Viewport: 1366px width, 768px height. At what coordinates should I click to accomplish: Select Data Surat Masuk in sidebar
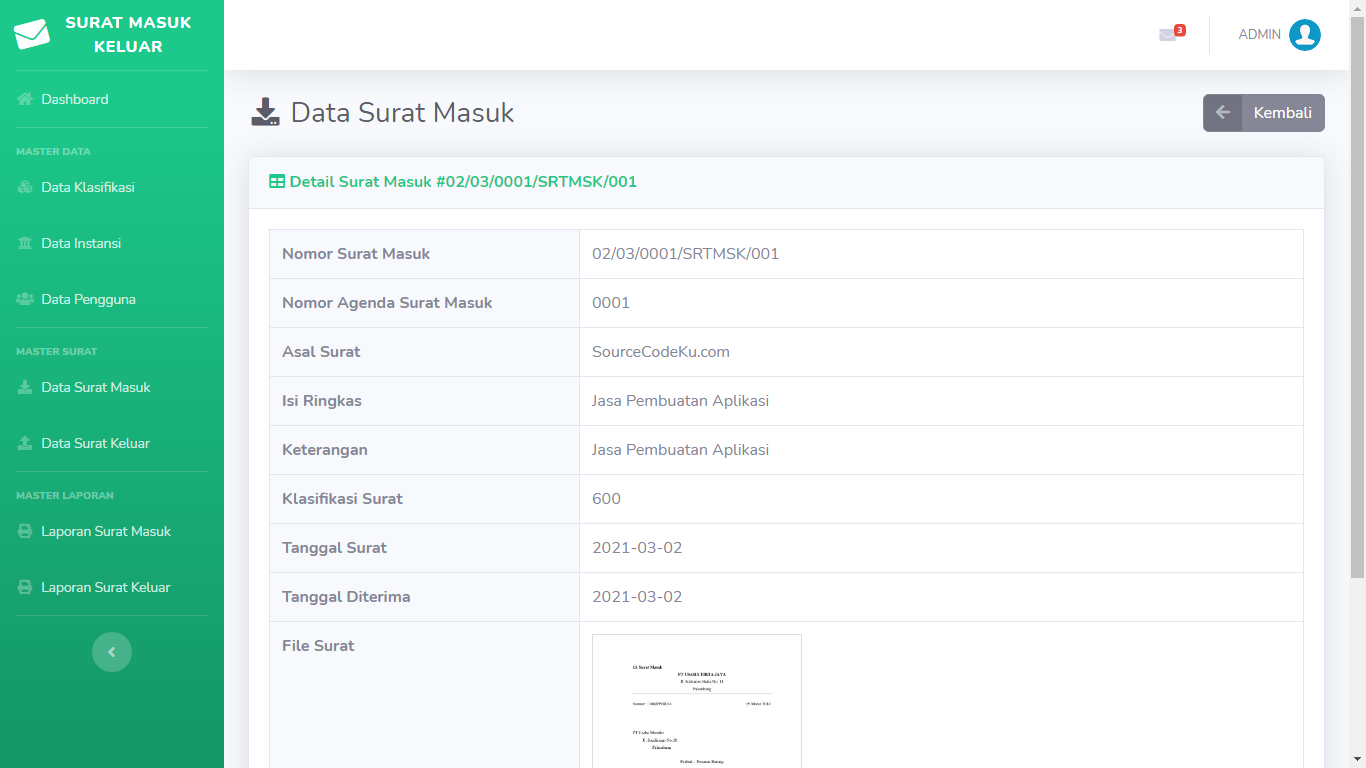coord(112,387)
